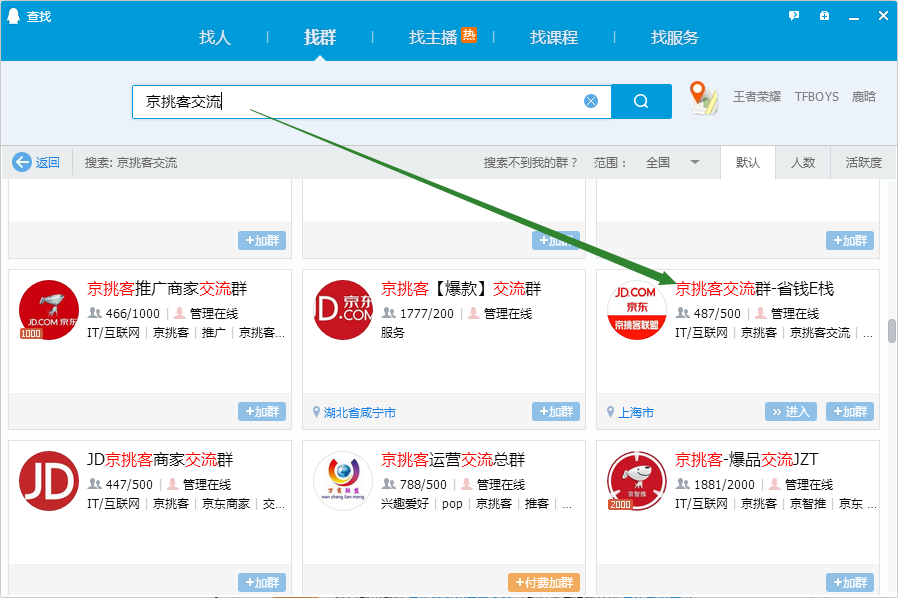This screenshot has width=898, height=598.
Task: Open group 京挑客交流群-省钱E栈 title
Action: pyautogui.click(x=755, y=289)
